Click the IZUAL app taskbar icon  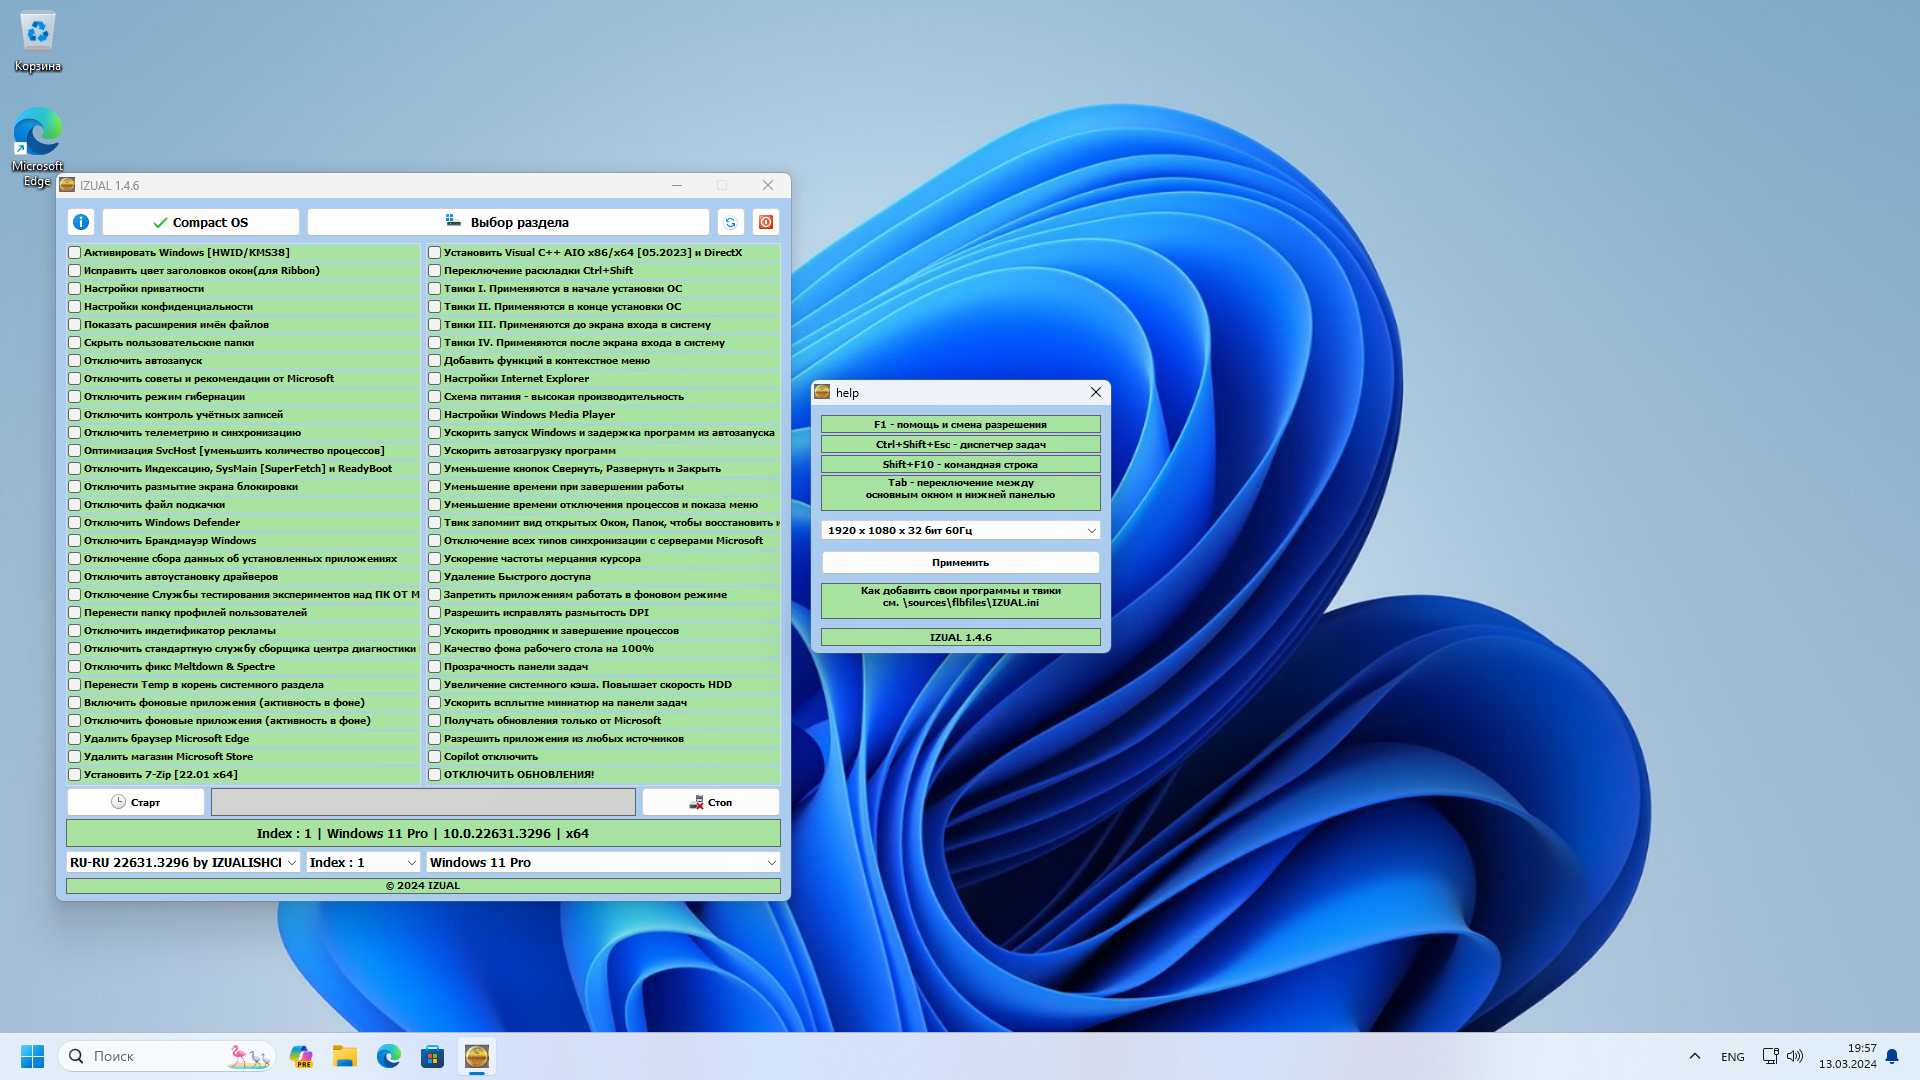click(477, 1056)
